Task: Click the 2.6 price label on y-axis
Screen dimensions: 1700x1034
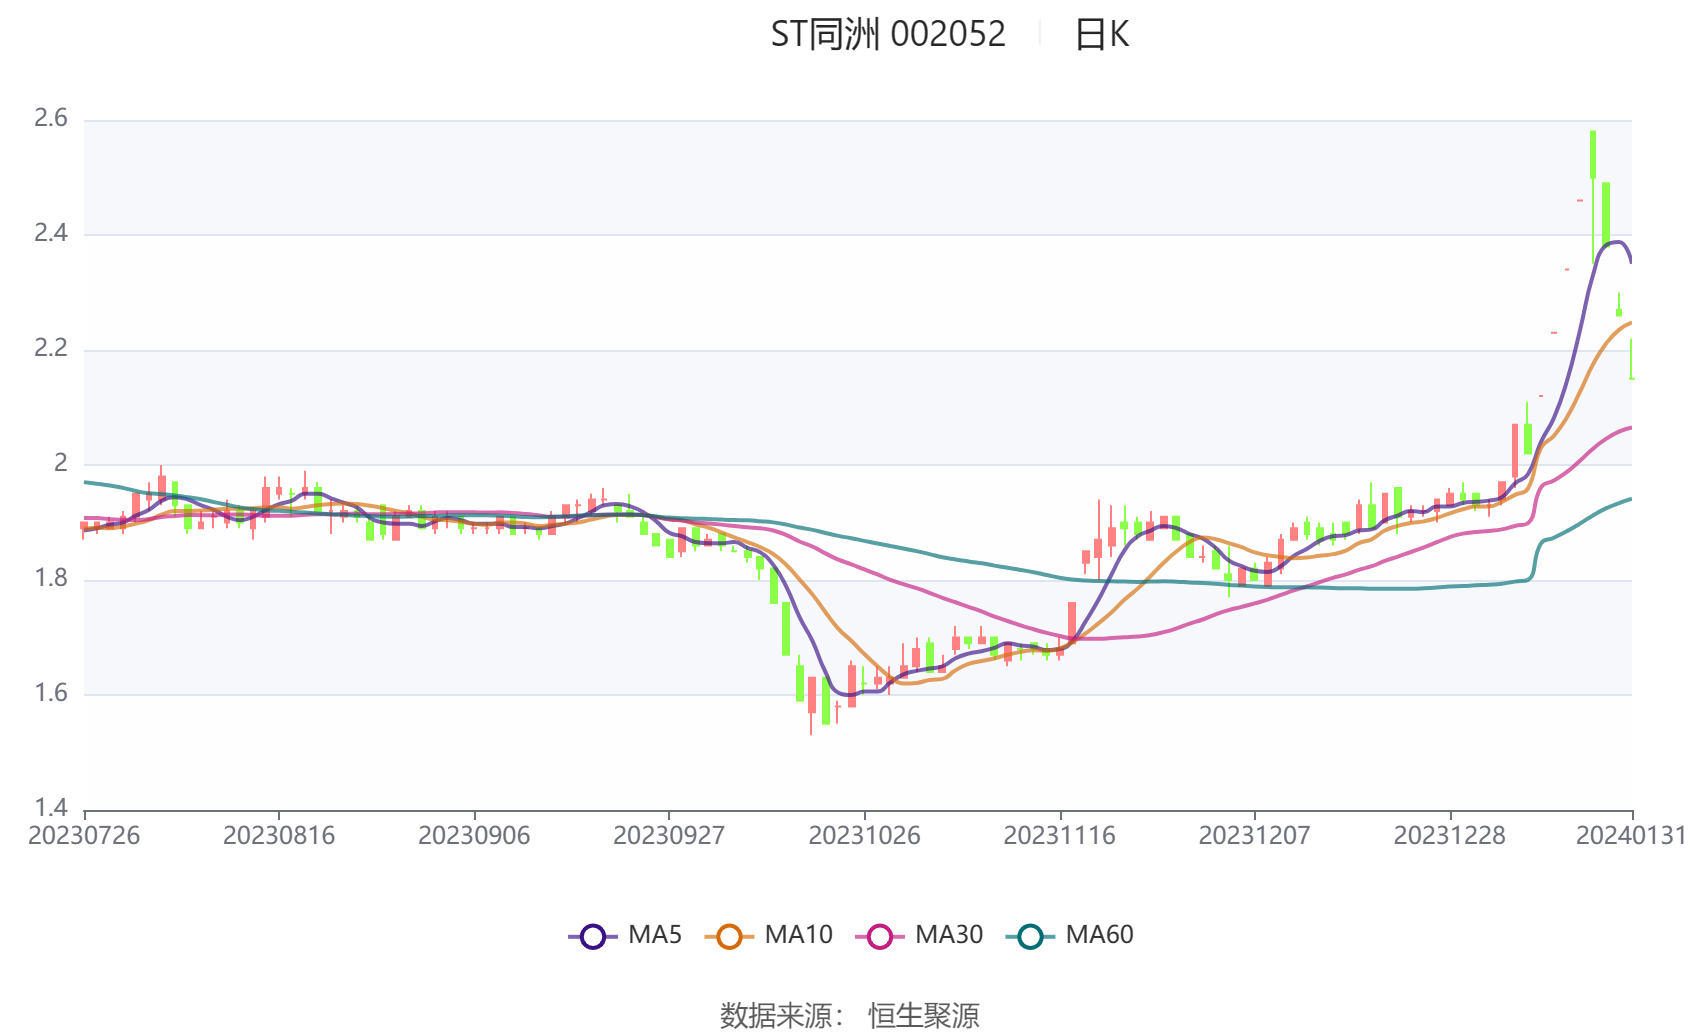Action: coord(51,119)
